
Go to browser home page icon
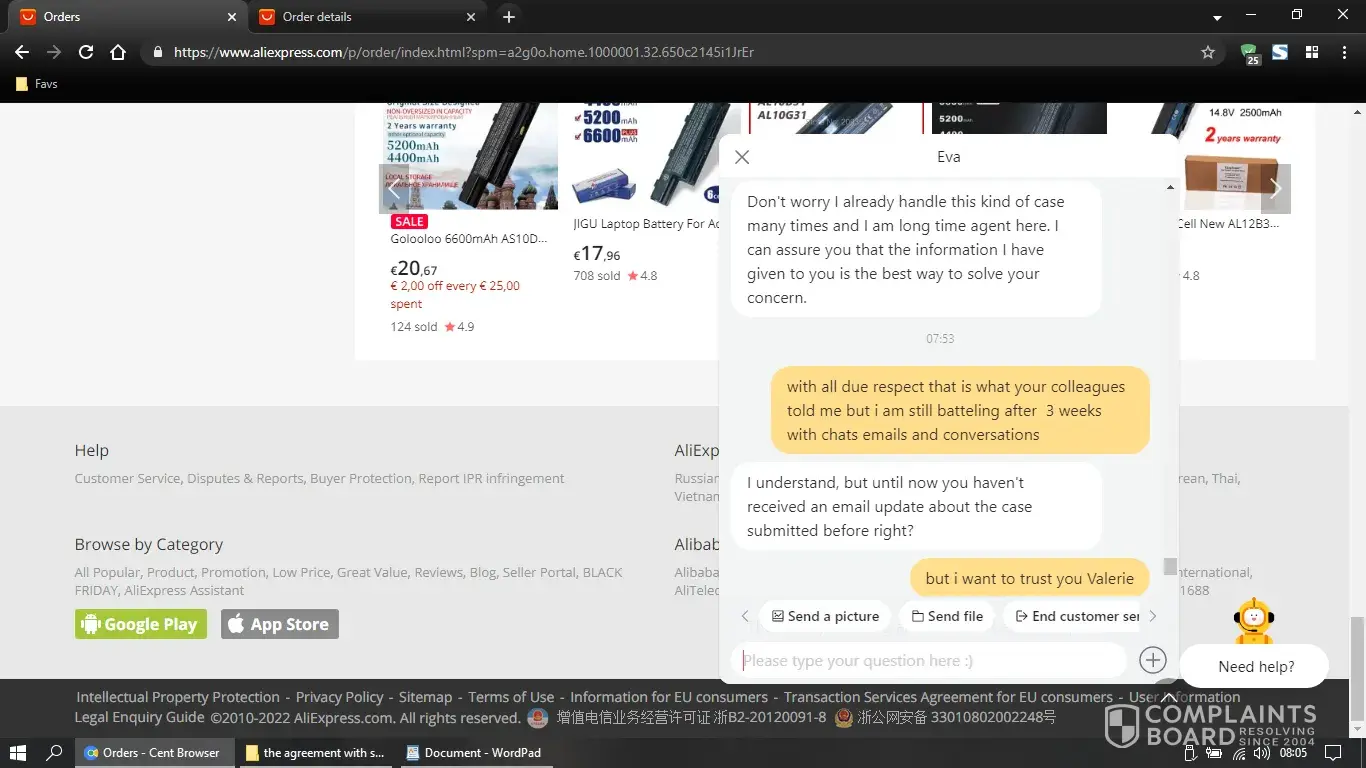click(118, 52)
